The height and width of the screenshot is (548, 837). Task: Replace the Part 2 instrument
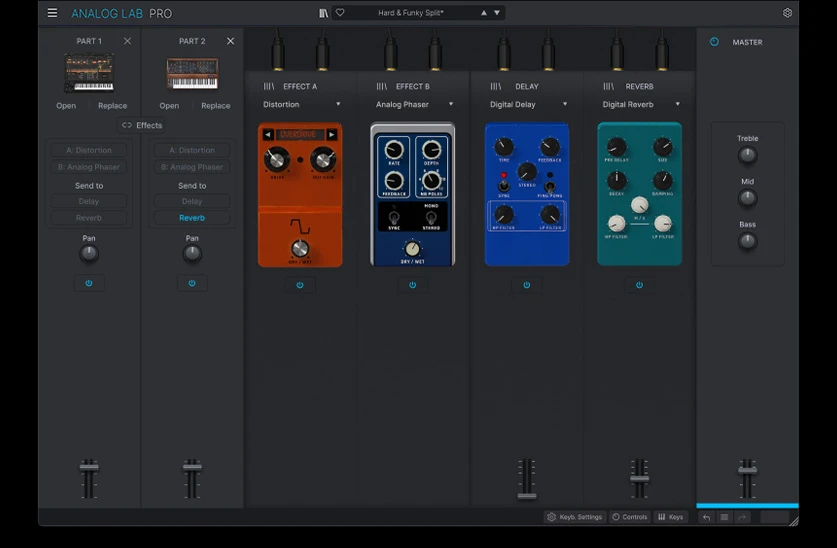[x=216, y=106]
